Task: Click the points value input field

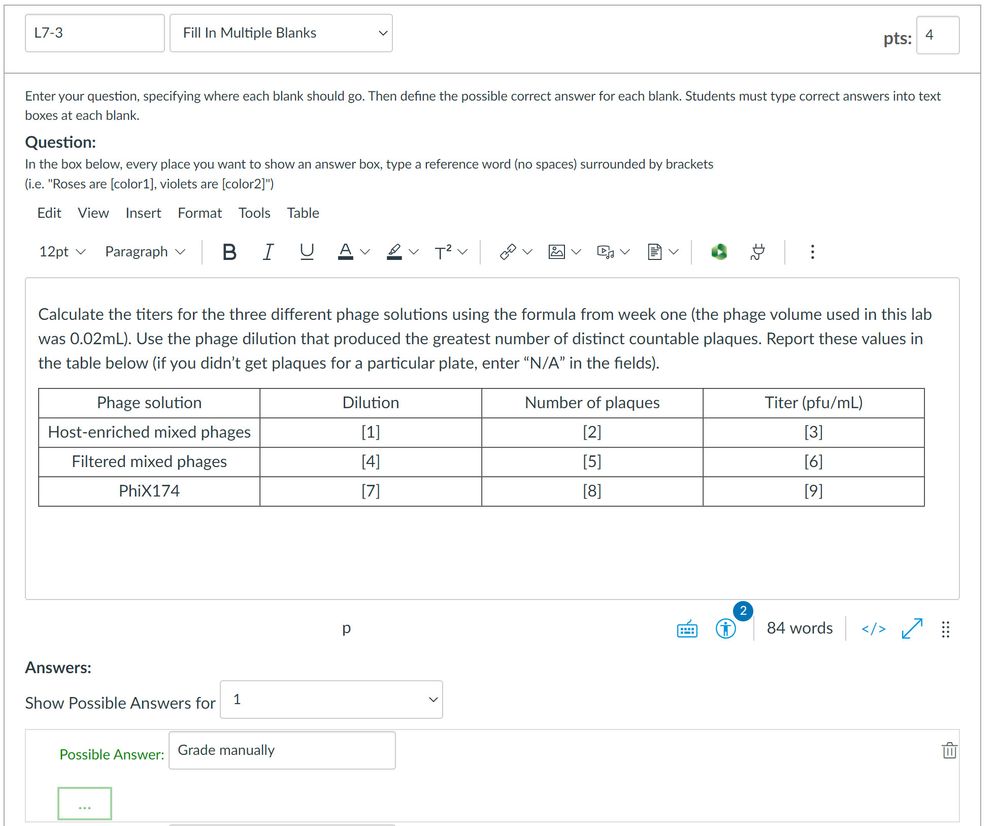Action: [x=937, y=36]
